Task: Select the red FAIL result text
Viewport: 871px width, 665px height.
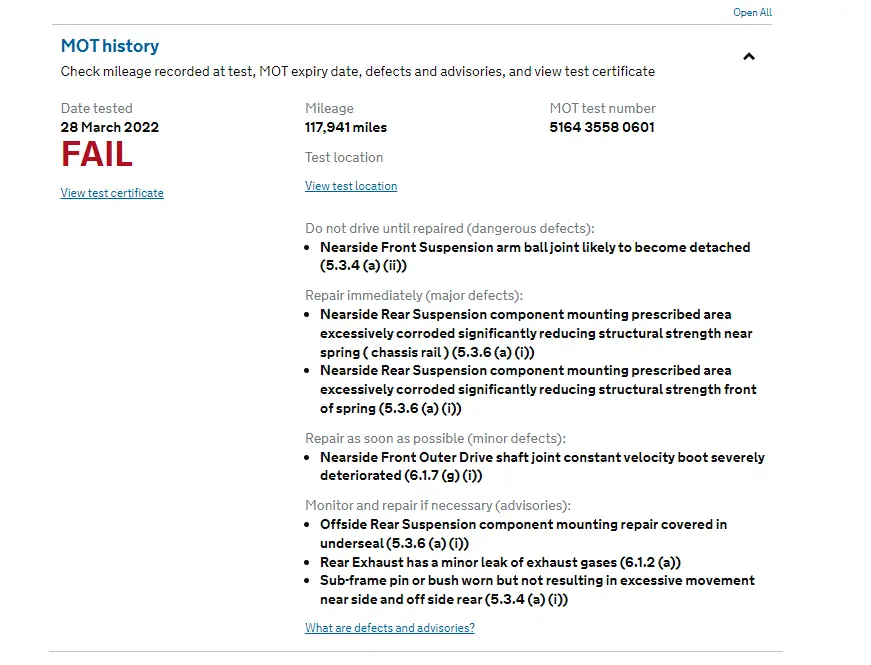Action: tap(97, 154)
